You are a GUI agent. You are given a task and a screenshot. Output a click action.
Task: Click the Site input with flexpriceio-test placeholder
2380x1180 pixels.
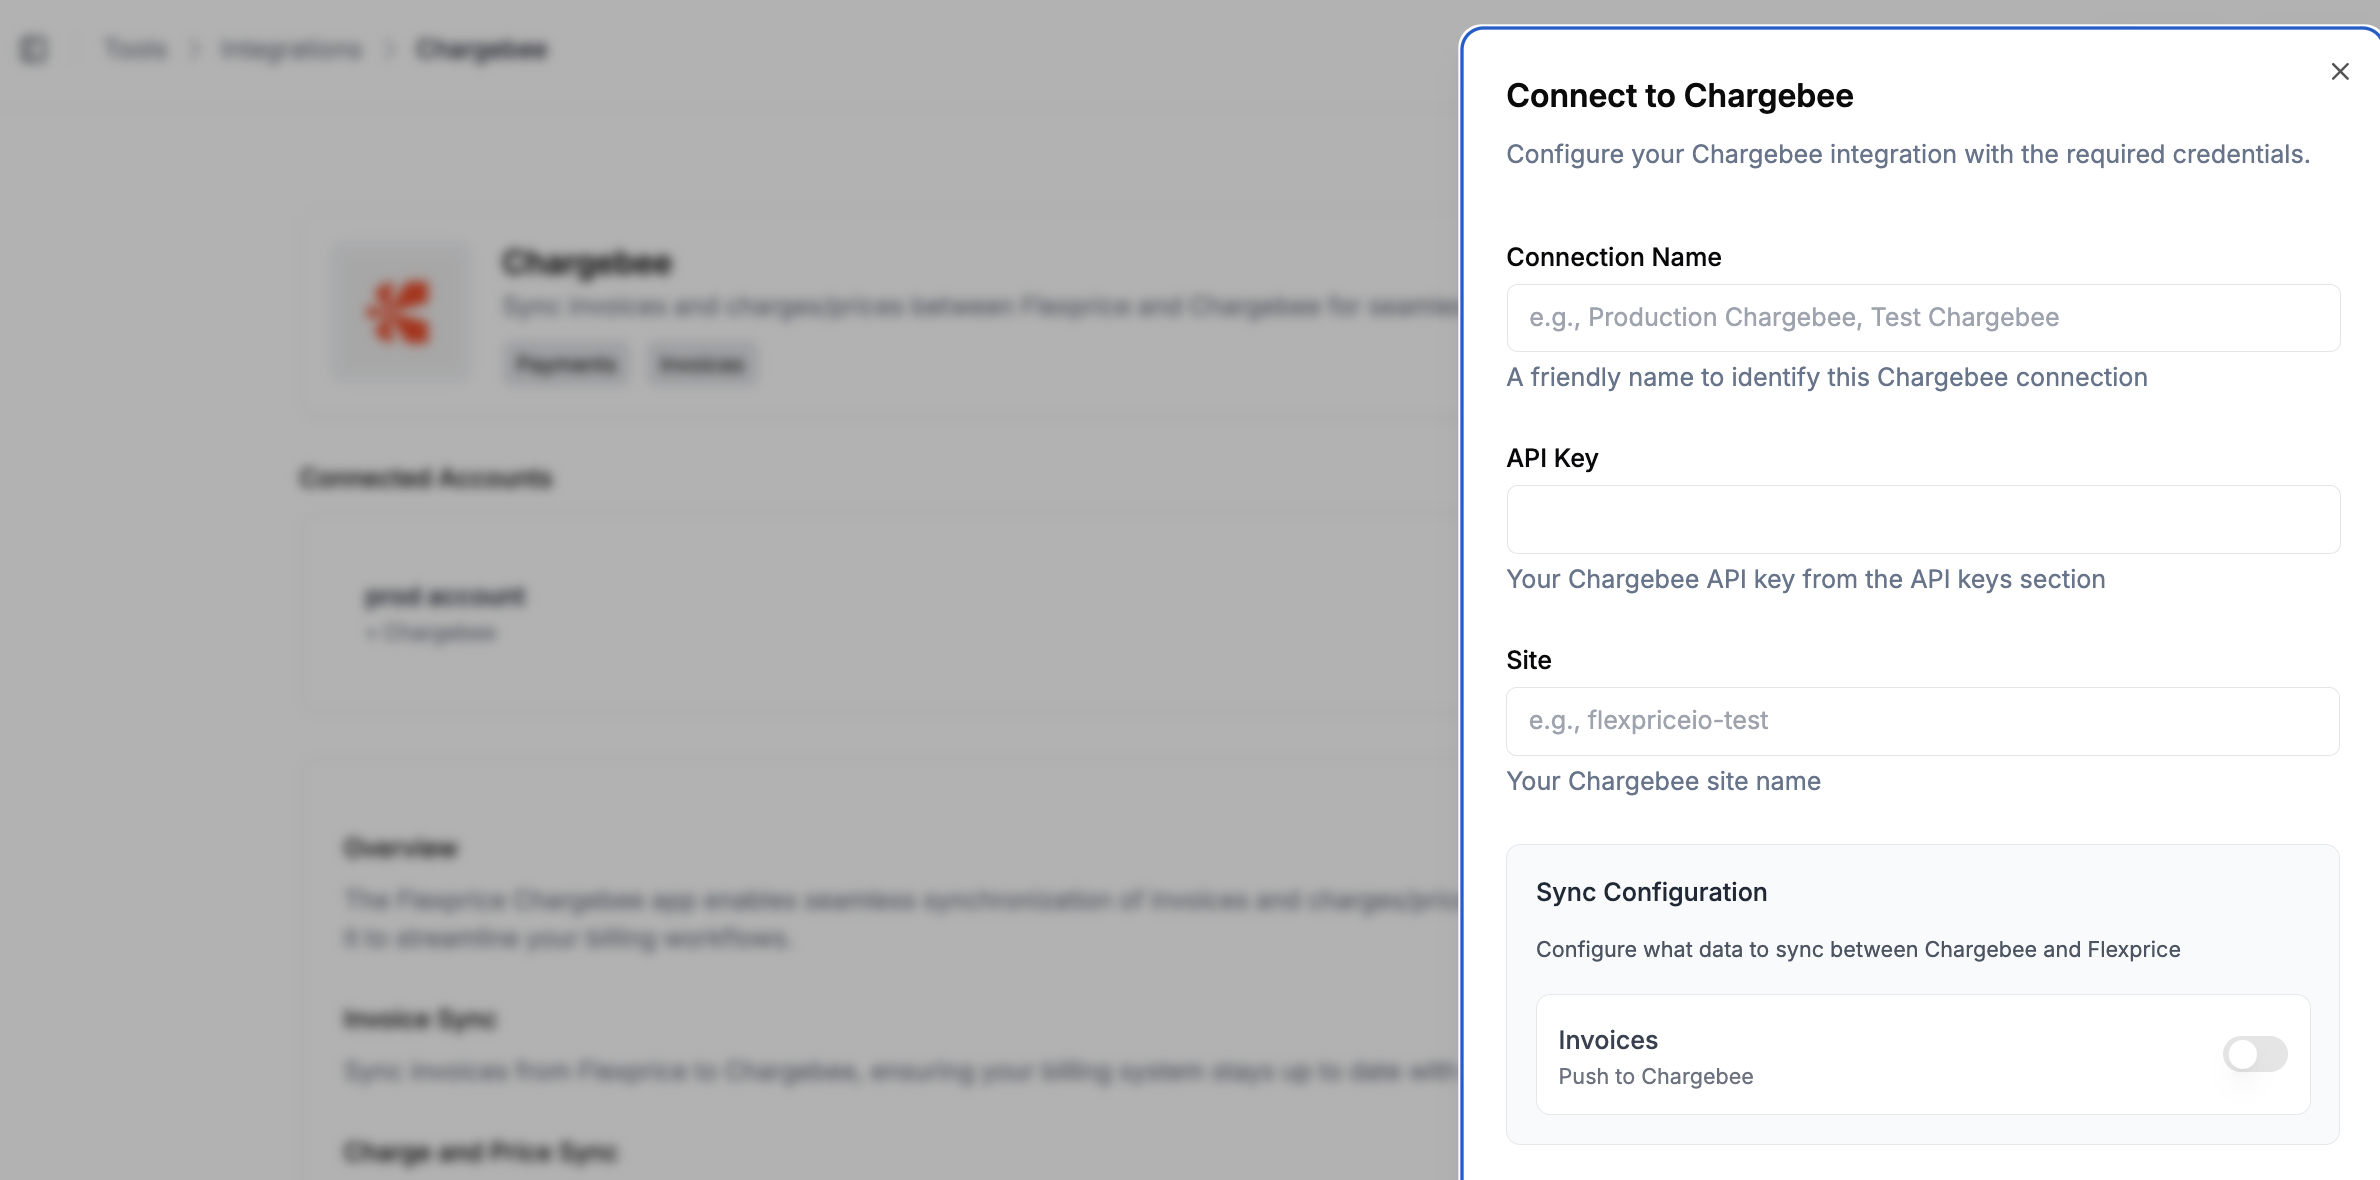1922,720
